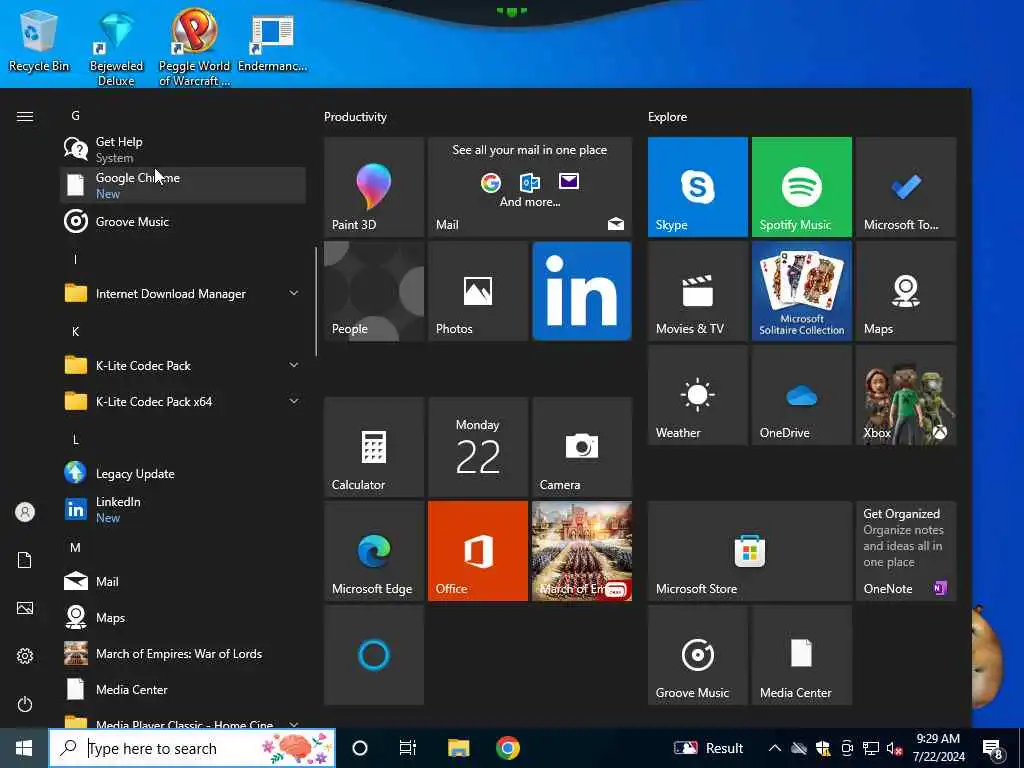Open Legacy Update from the app list
The image size is (1024, 768).
point(183,473)
